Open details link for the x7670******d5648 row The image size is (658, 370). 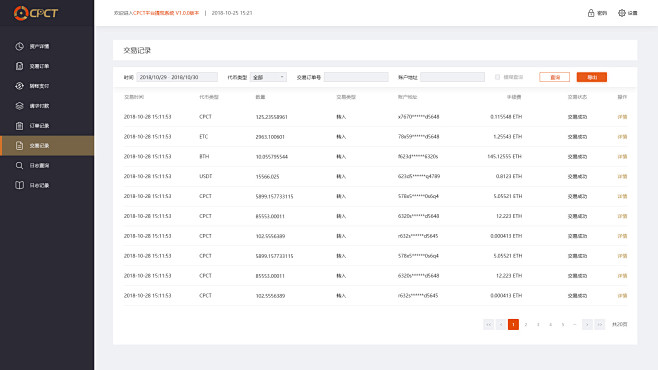[622, 117]
